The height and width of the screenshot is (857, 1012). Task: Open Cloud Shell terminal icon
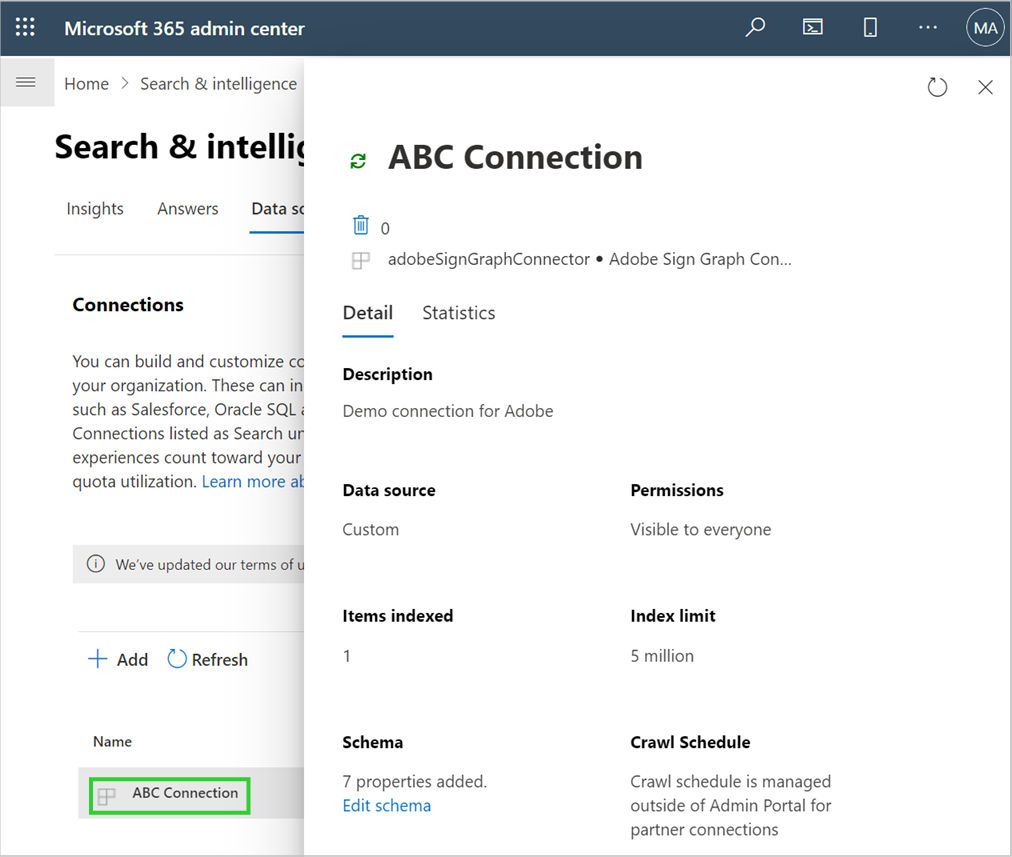pos(813,28)
